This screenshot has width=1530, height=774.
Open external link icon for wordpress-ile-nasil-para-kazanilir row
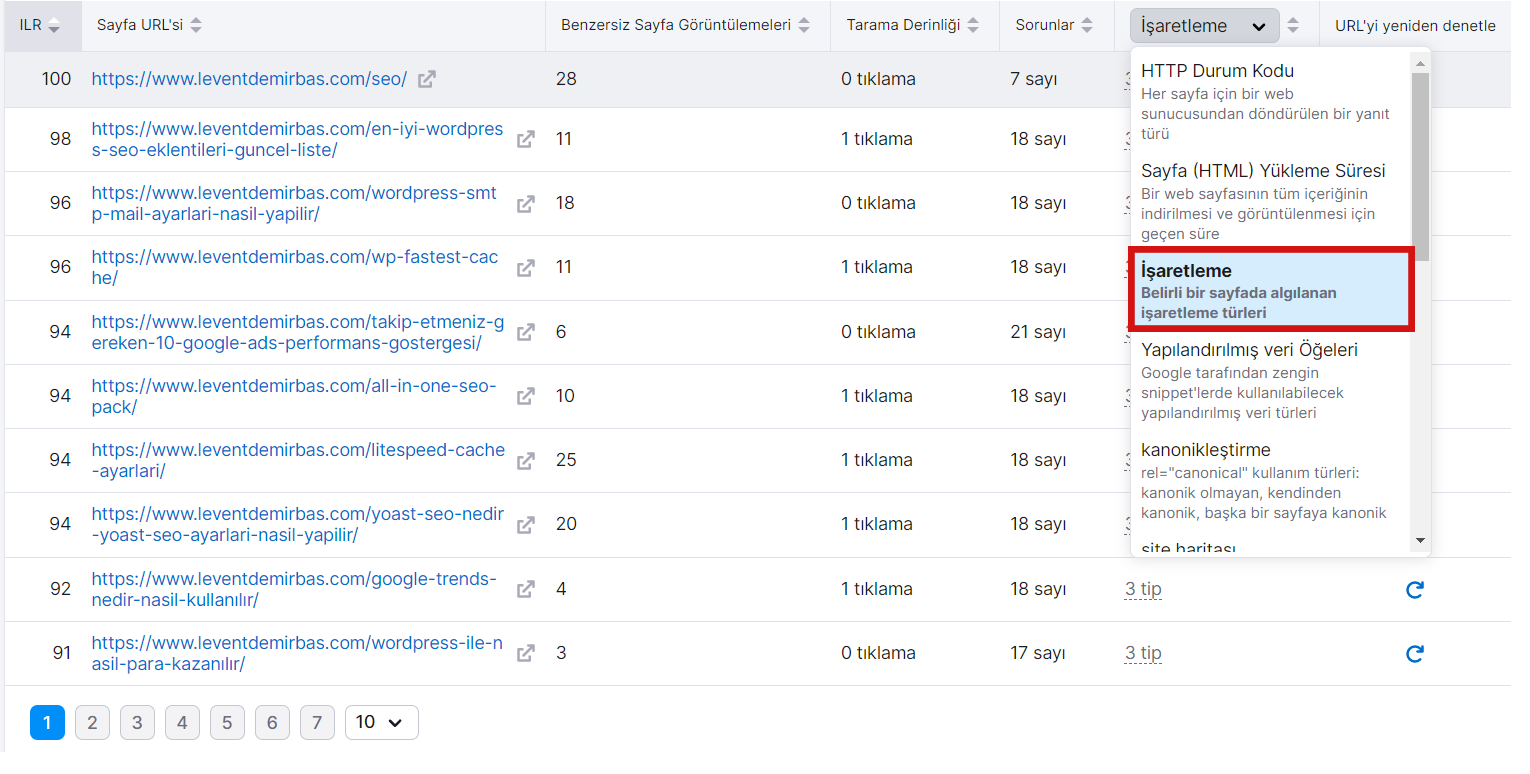(525, 654)
